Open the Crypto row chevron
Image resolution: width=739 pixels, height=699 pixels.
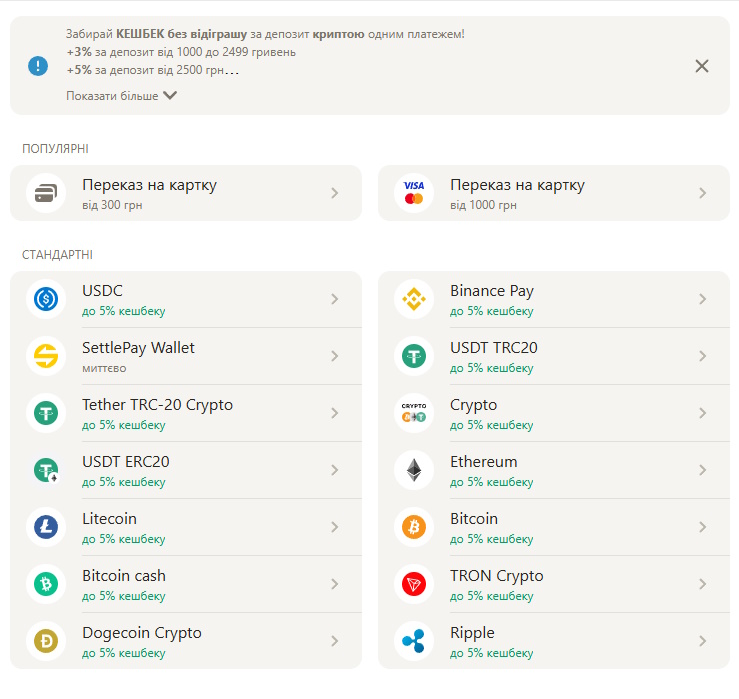[x=703, y=413]
